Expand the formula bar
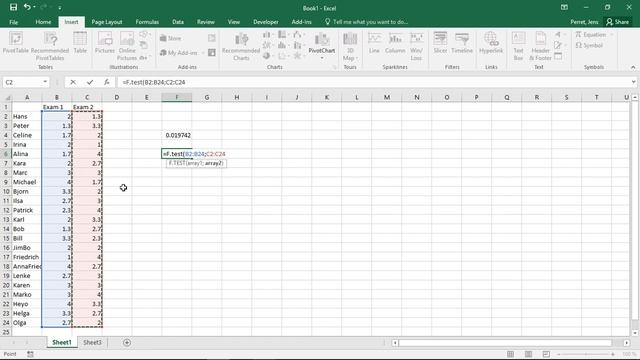The image size is (640, 360). pyautogui.click(x=633, y=82)
